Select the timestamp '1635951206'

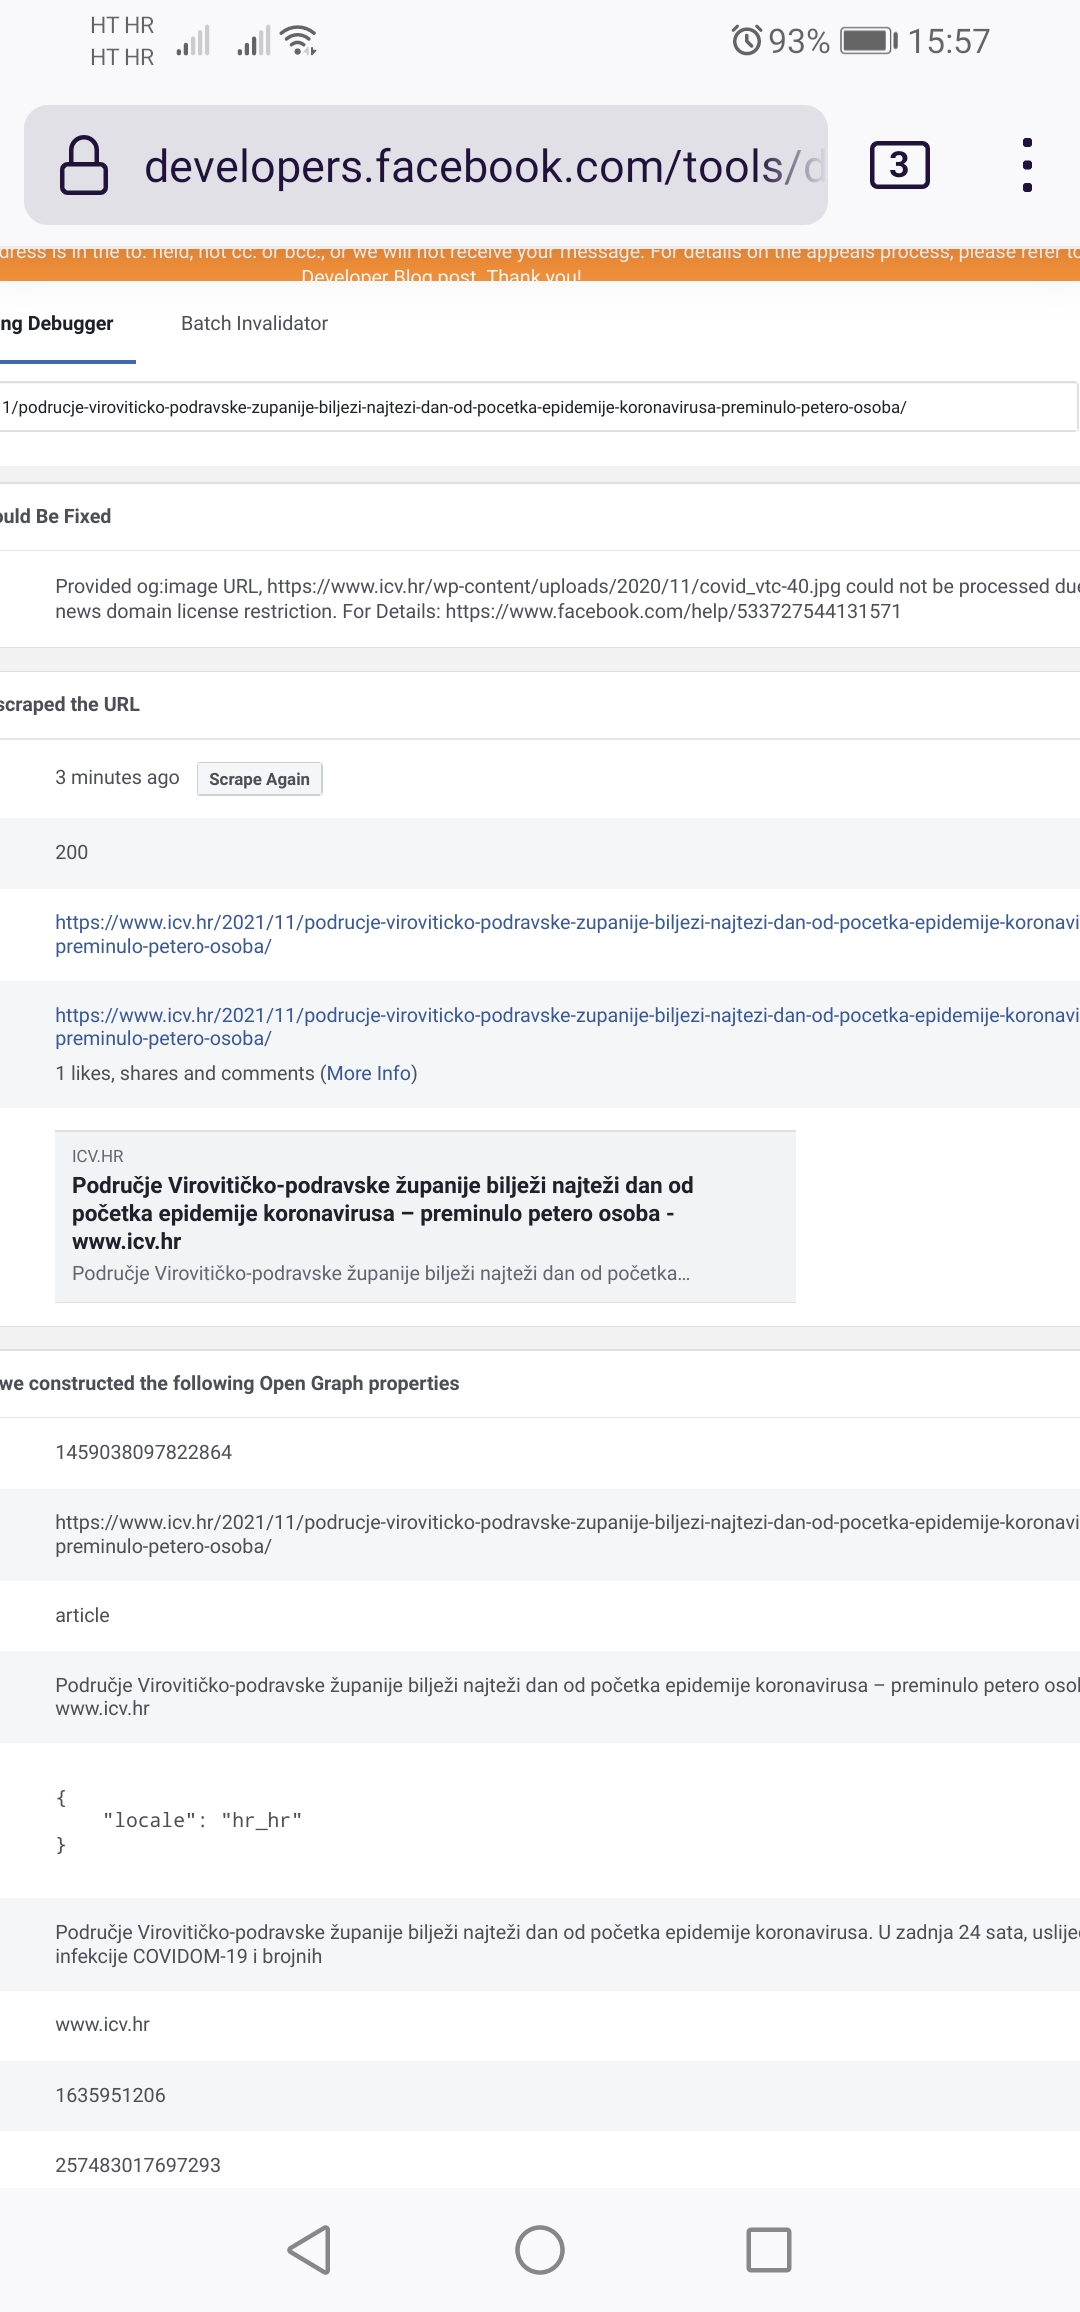(110, 2095)
